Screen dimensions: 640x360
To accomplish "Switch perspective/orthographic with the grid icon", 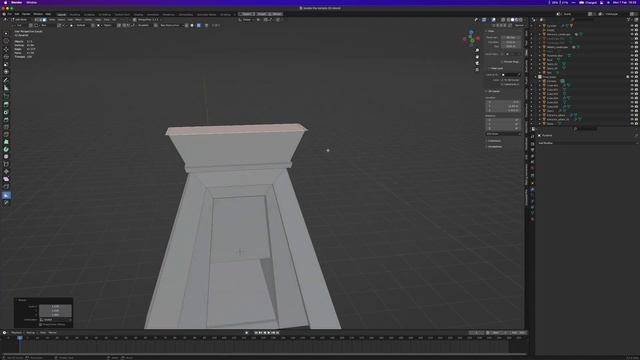I will tap(477, 70).
